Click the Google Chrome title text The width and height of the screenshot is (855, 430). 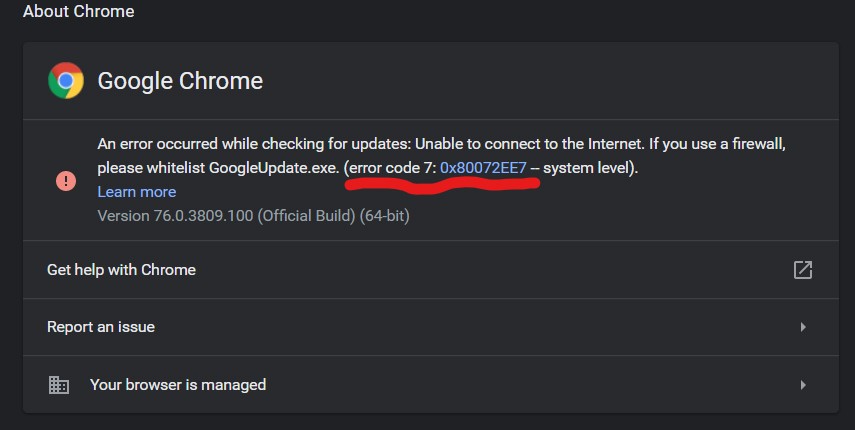[180, 81]
